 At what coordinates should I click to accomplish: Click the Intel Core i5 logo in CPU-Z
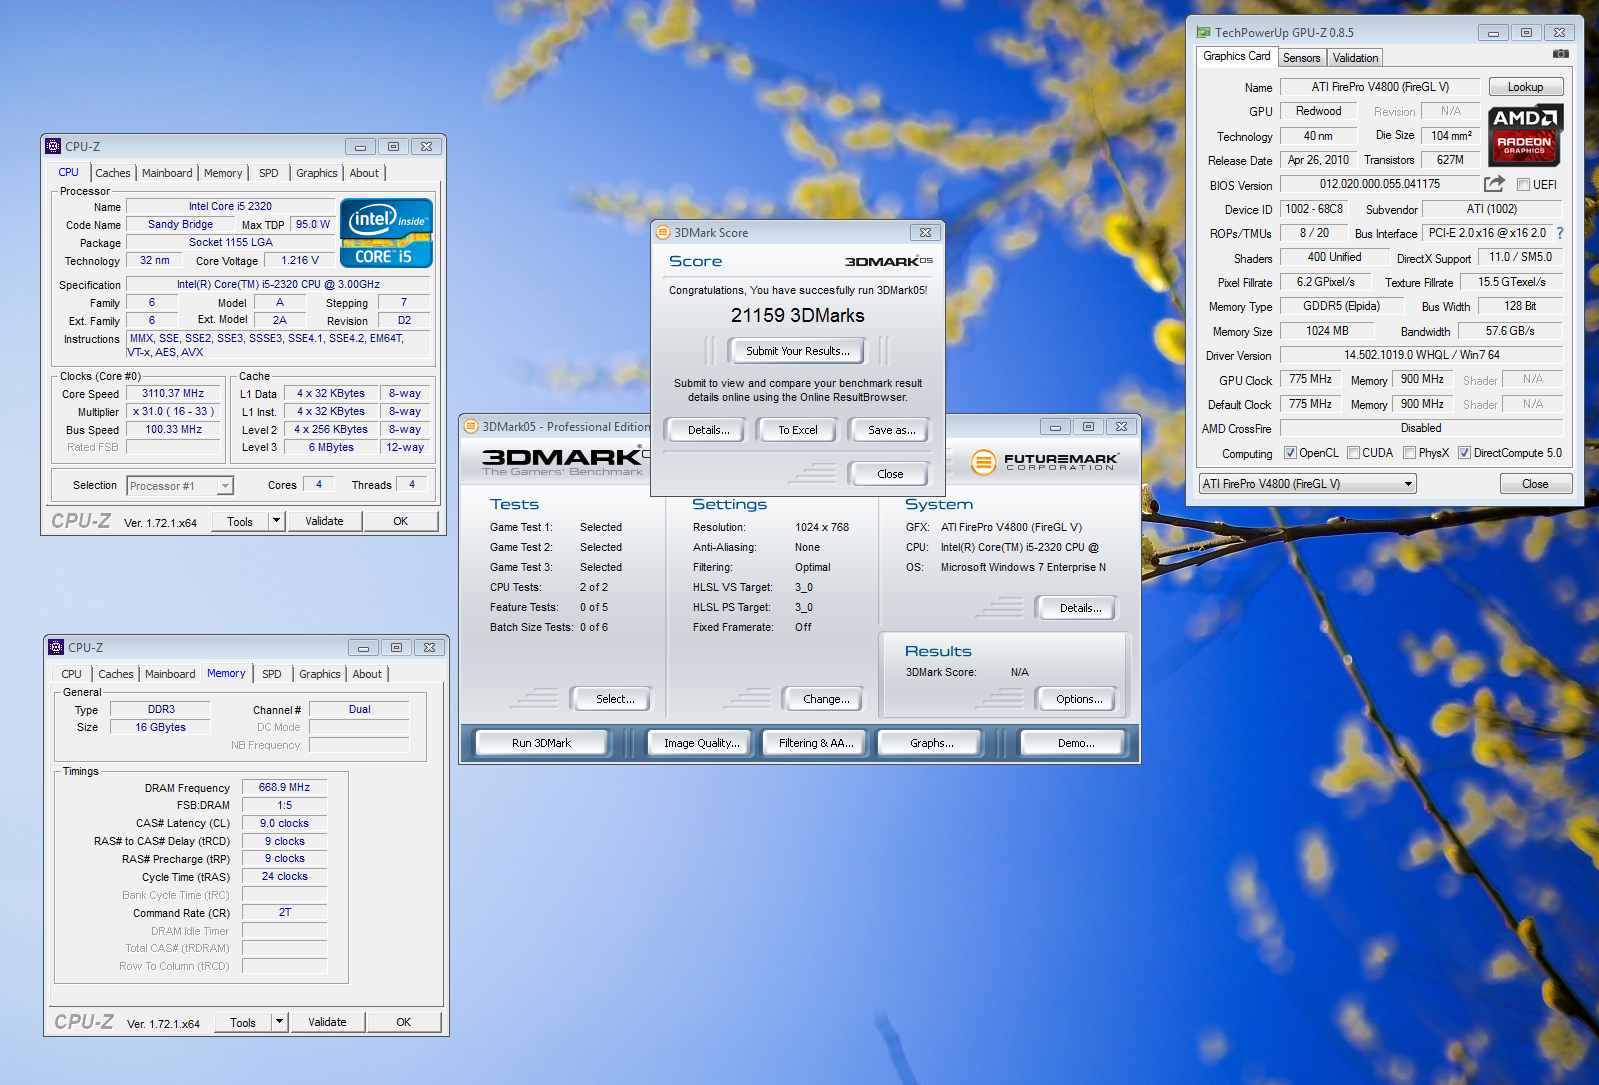pos(386,232)
